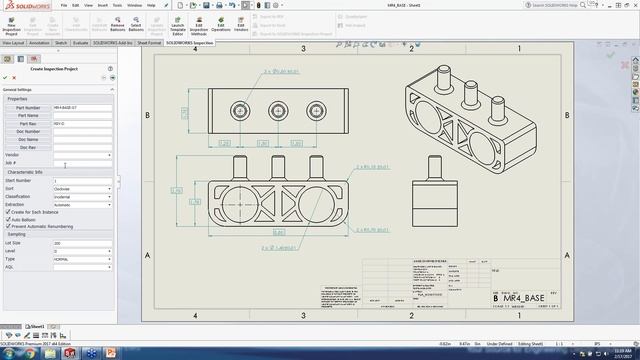Open the View menu
The height and width of the screenshot is (360, 640).
point(89,5)
